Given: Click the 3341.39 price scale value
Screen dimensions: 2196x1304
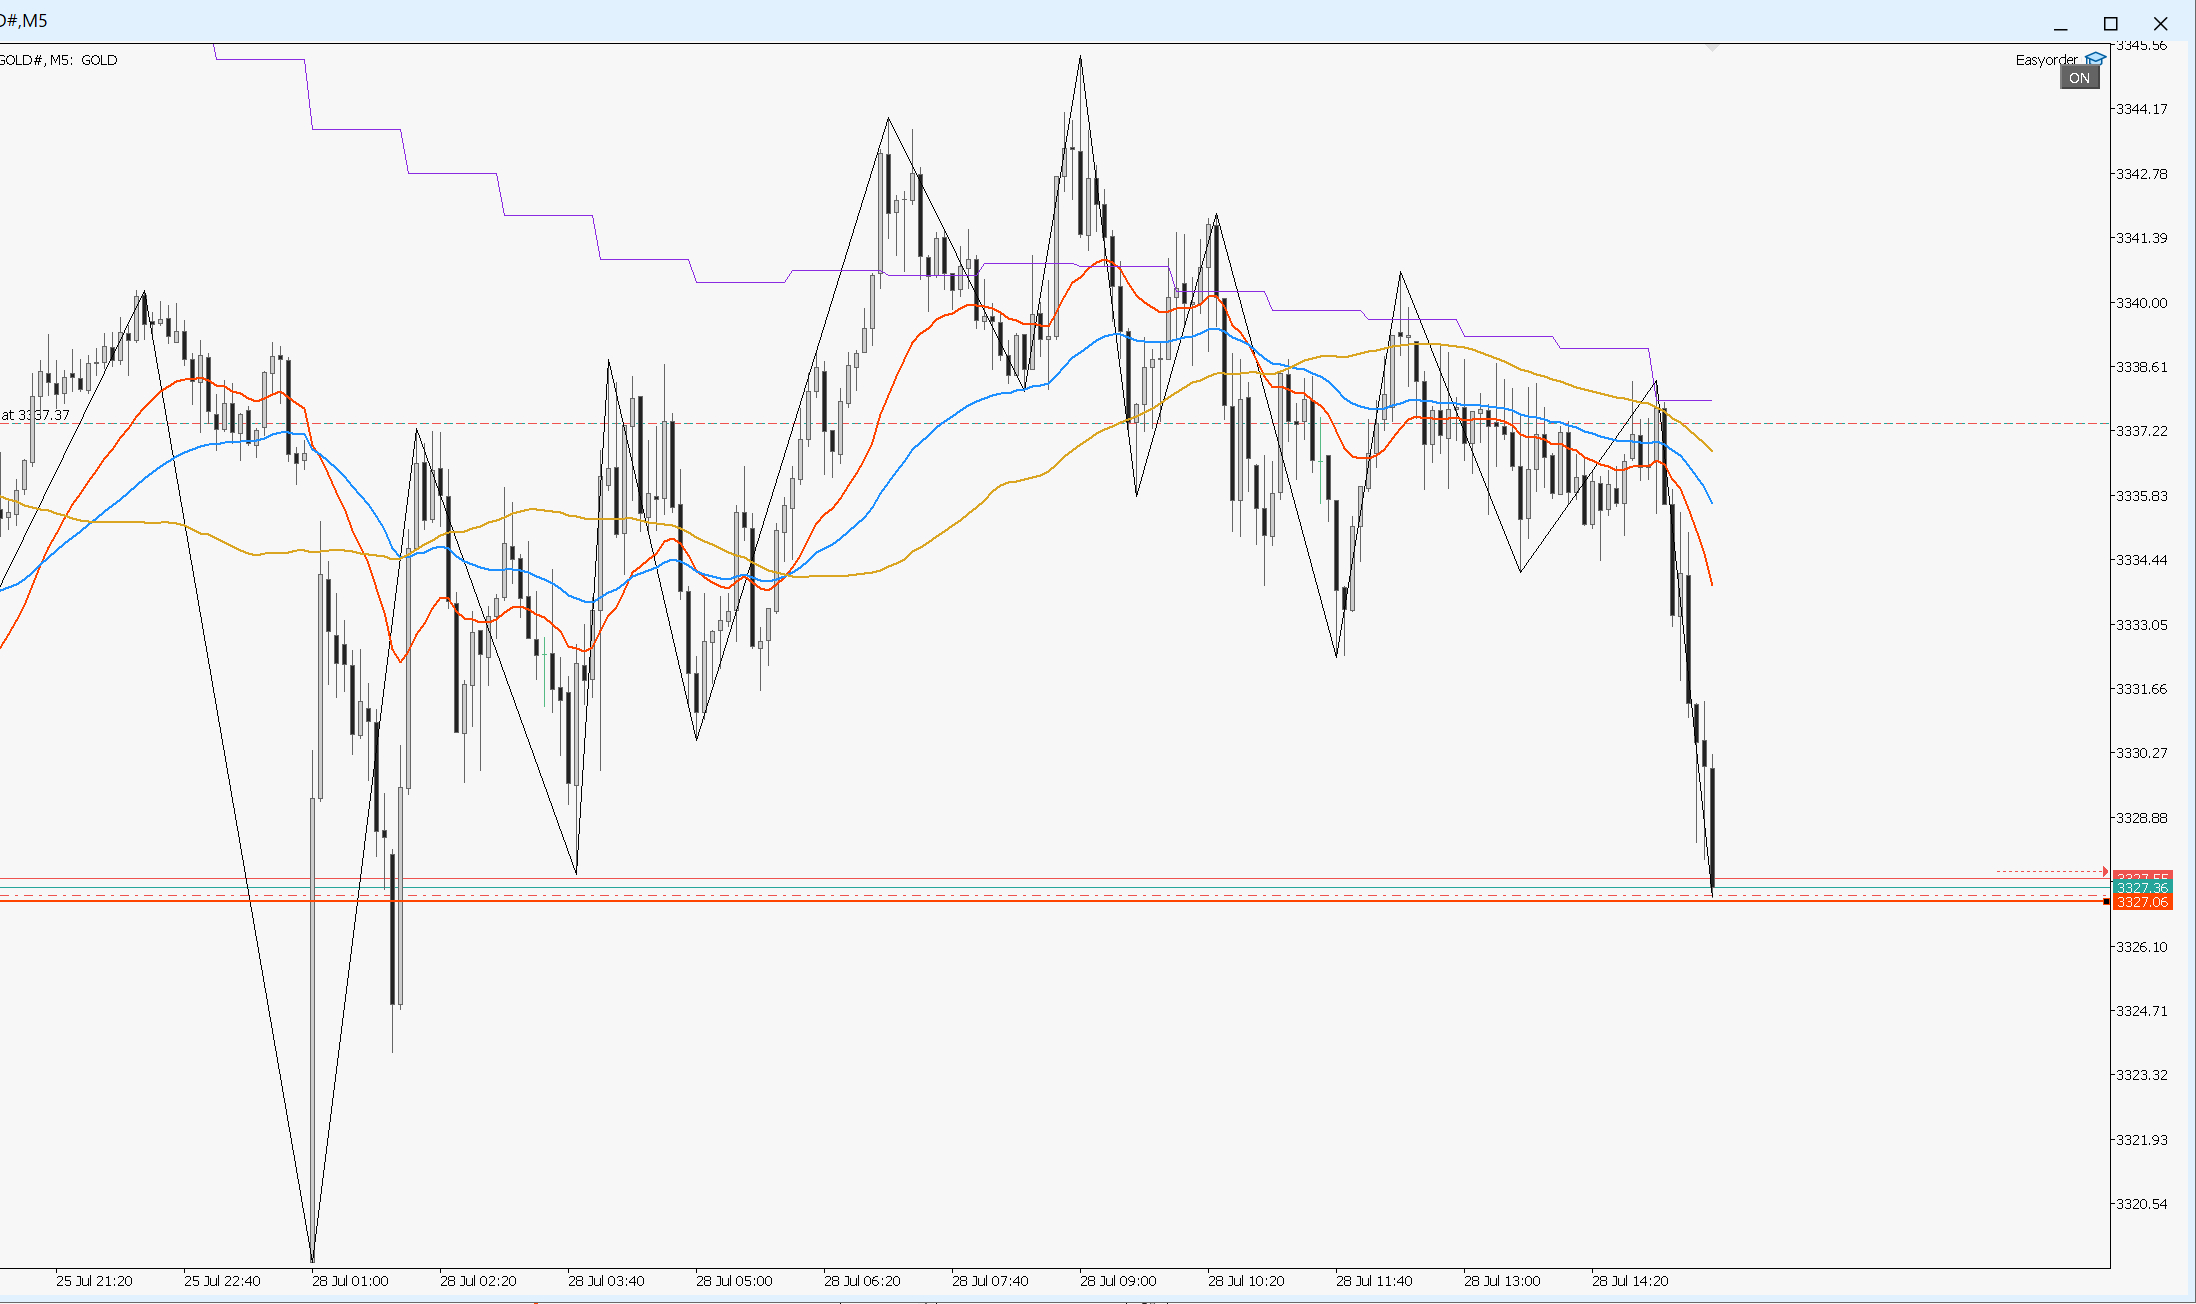Looking at the screenshot, I should tap(2141, 238).
